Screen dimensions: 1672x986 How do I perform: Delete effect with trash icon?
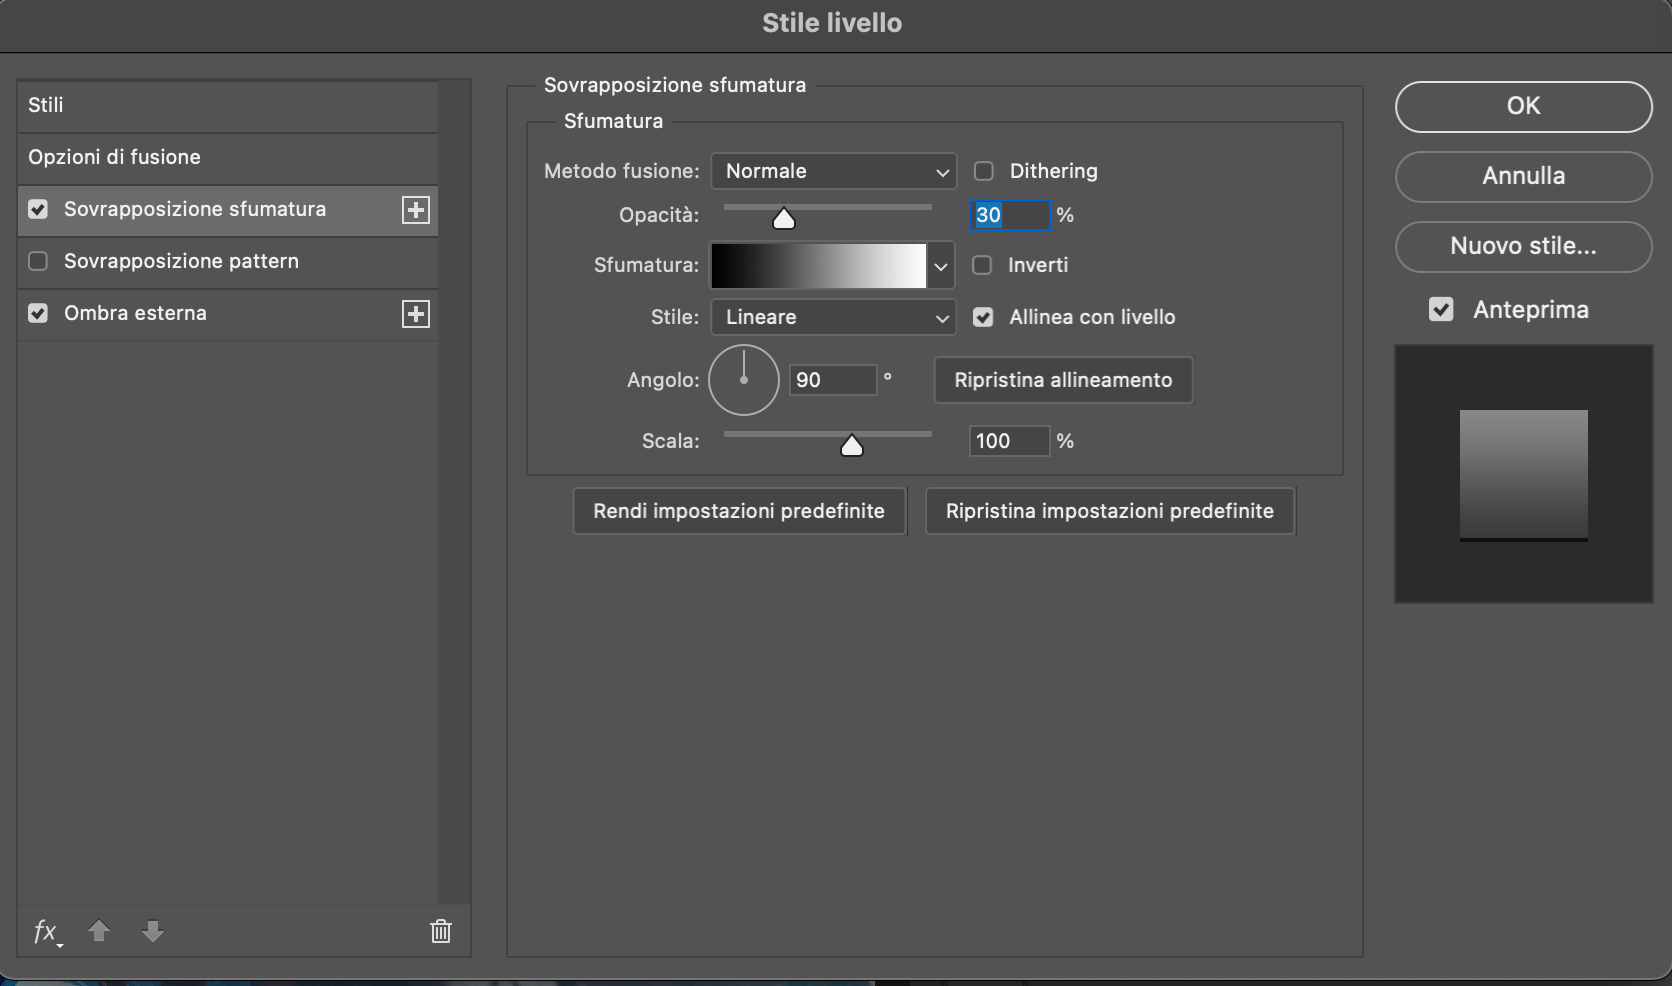[441, 932]
